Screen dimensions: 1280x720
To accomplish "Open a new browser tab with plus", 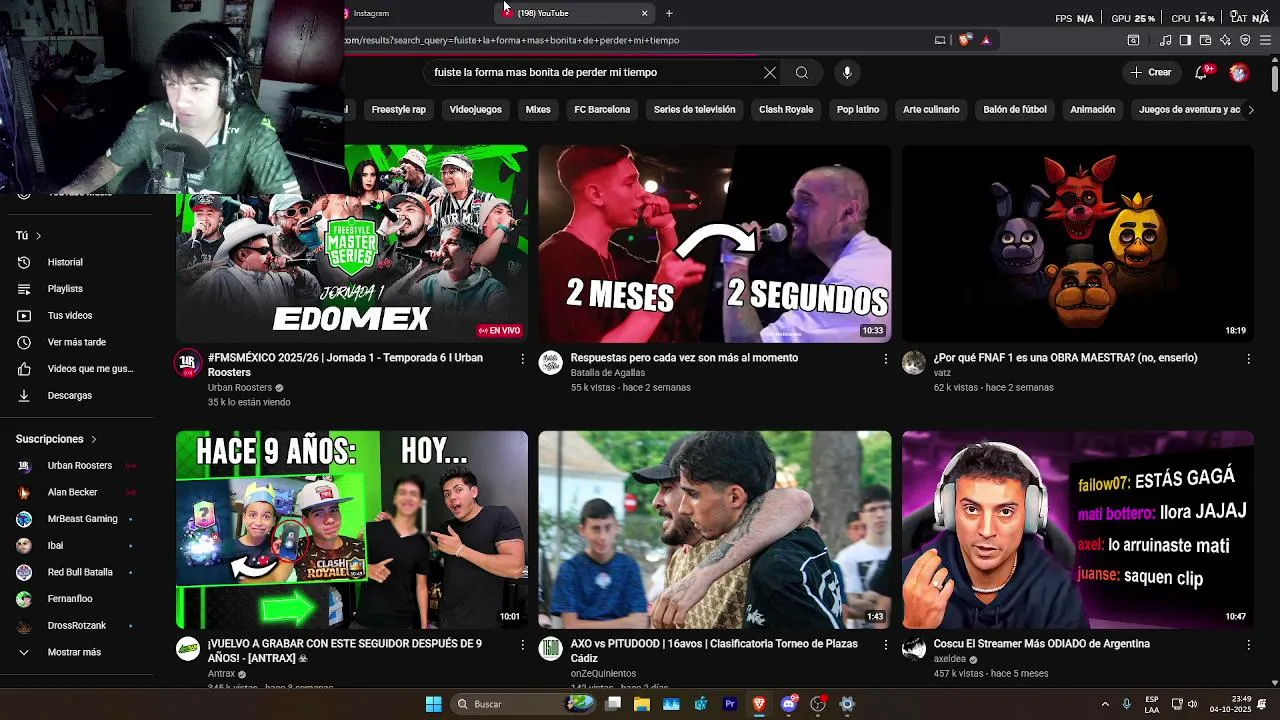I will pos(669,13).
